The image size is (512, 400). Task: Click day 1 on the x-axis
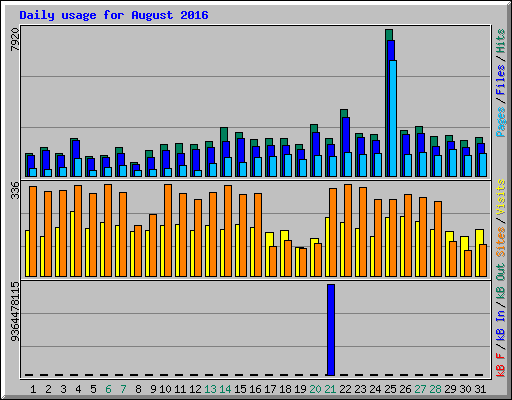(x=33, y=389)
